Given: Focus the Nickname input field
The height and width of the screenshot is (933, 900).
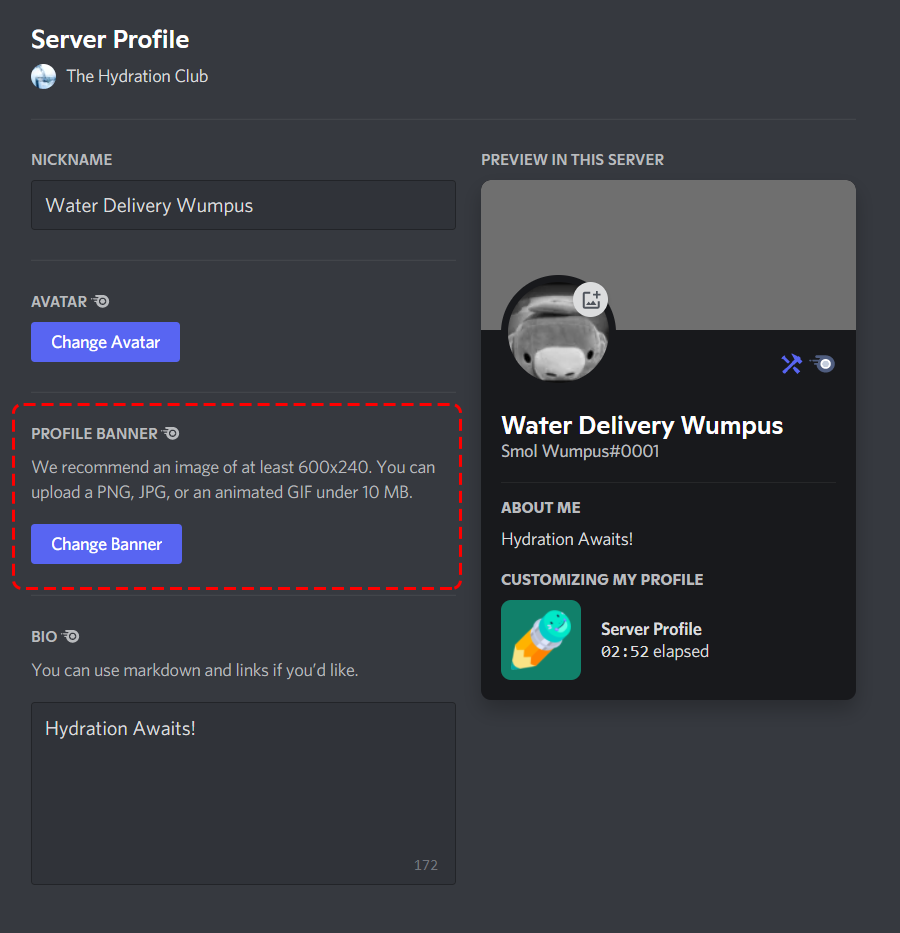Looking at the screenshot, I should 243,205.
